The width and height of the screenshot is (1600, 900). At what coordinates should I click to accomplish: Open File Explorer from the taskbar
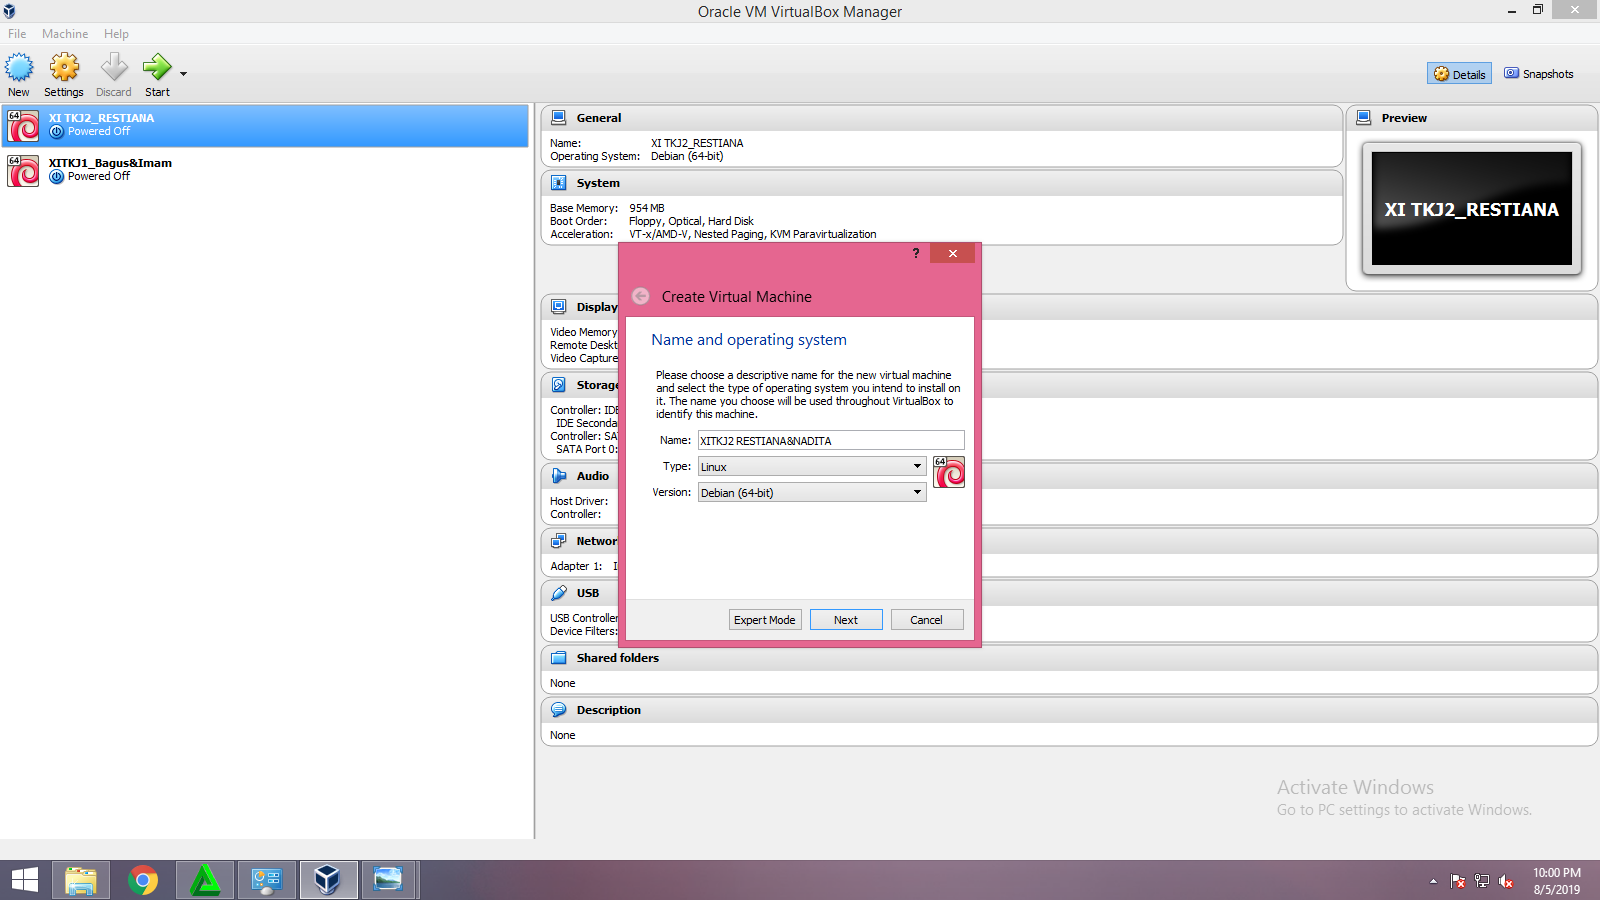point(81,880)
